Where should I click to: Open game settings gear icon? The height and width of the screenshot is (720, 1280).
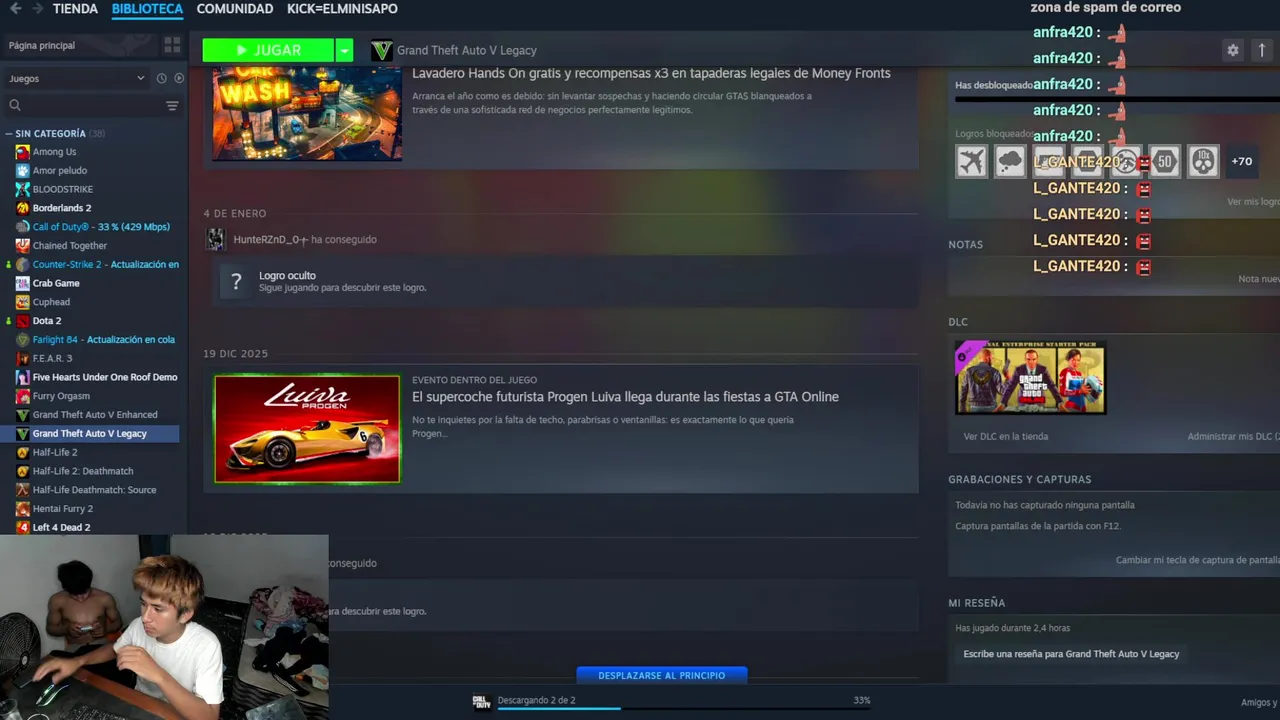[1233, 50]
